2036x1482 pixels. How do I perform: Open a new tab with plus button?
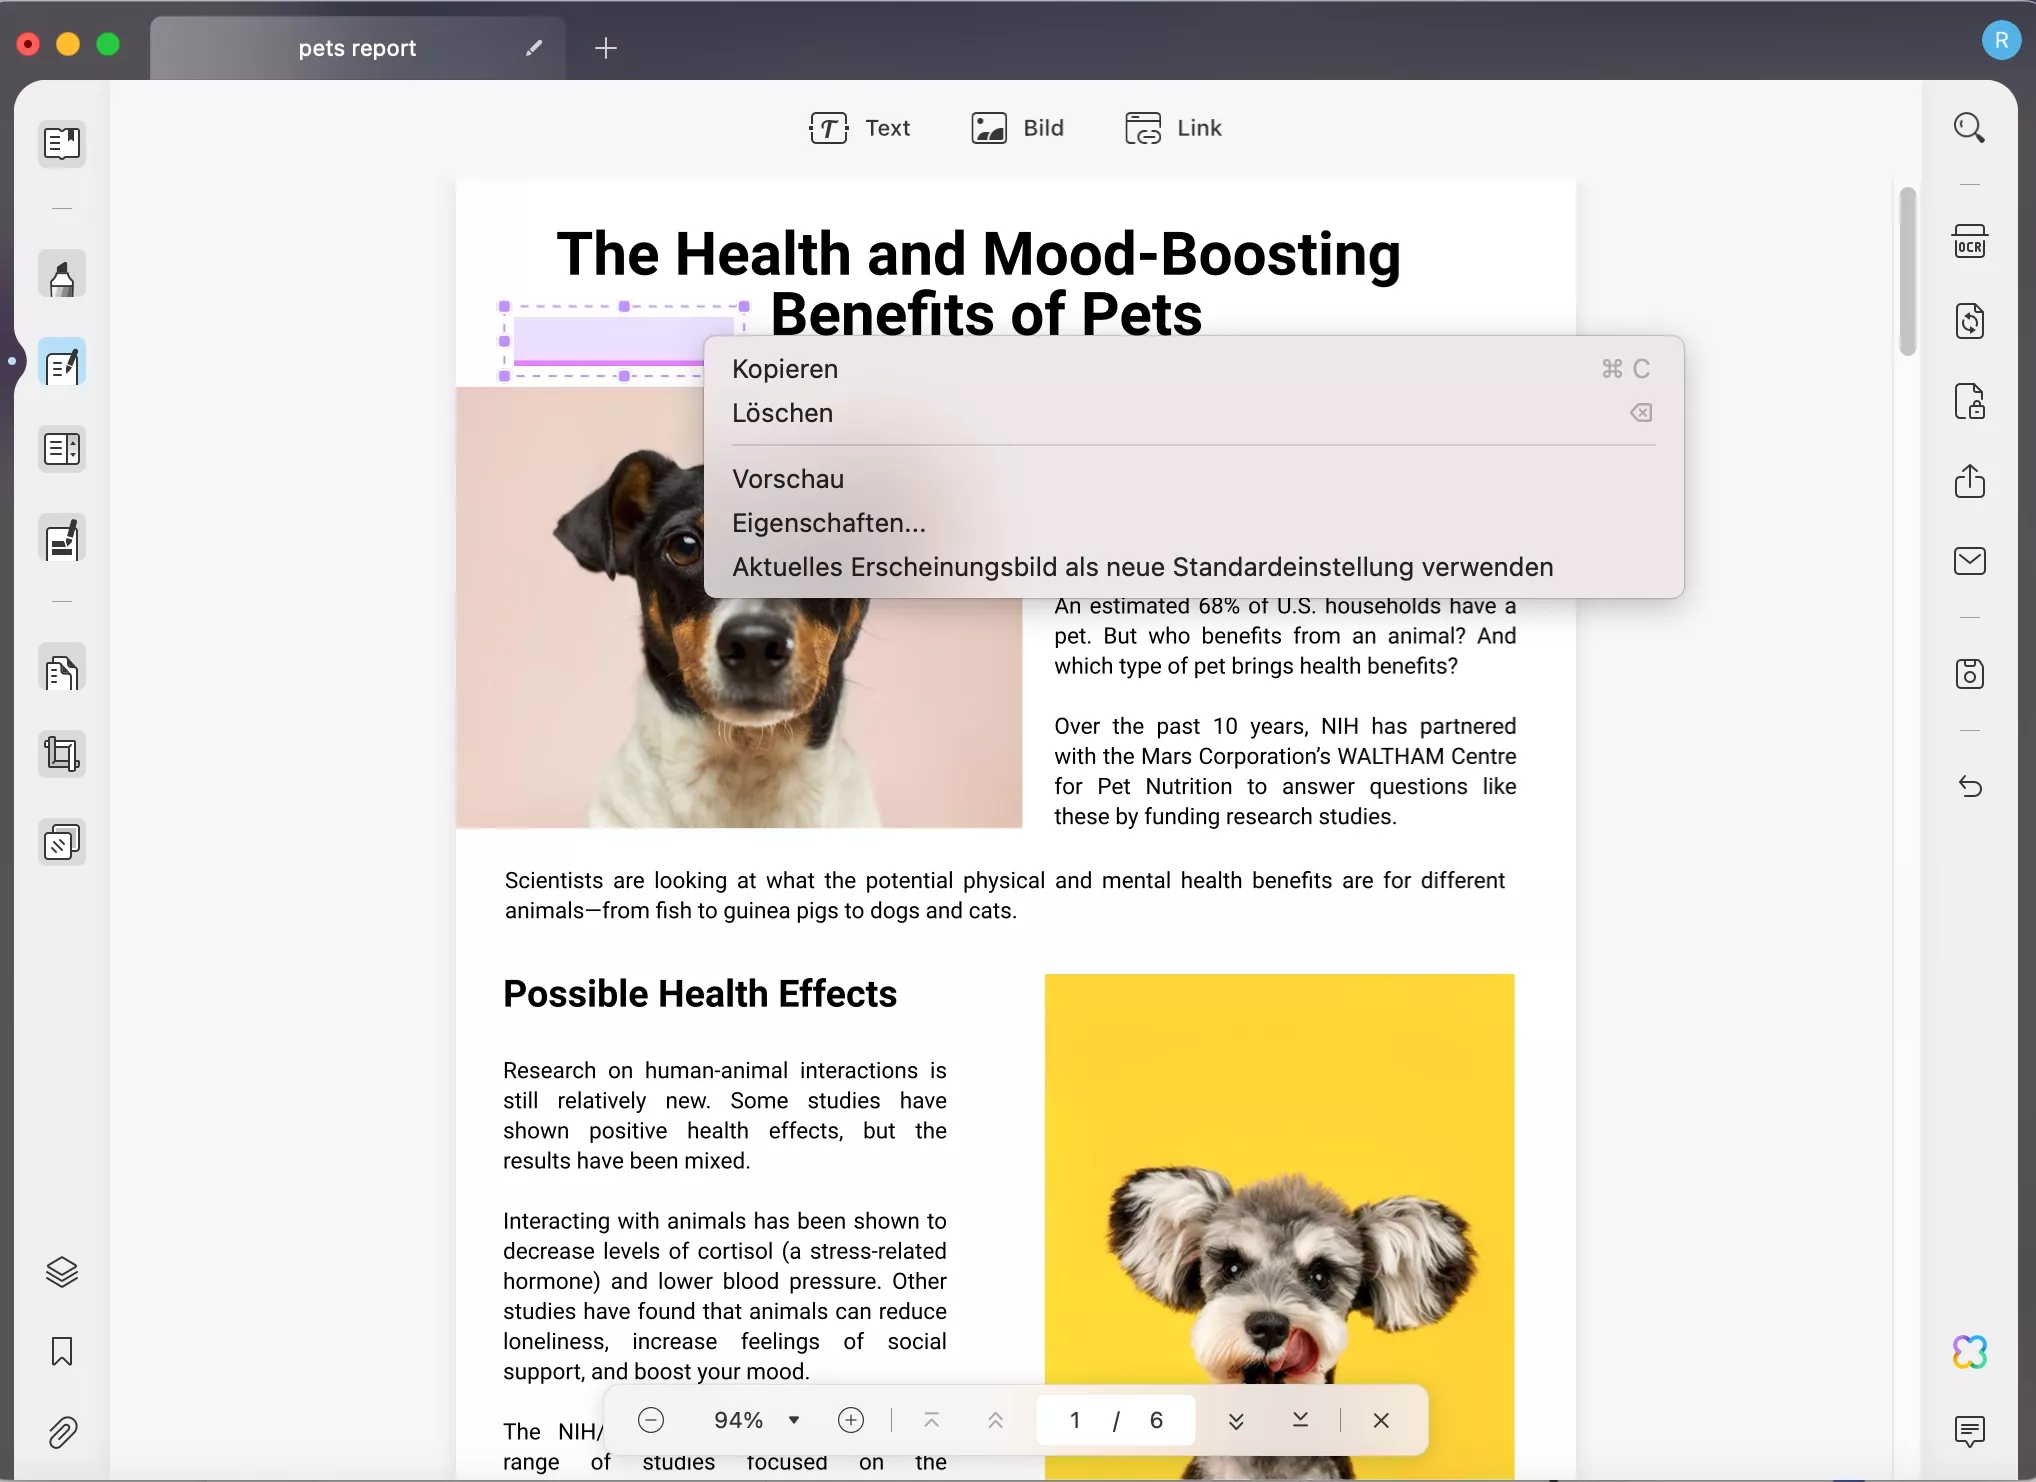point(606,48)
